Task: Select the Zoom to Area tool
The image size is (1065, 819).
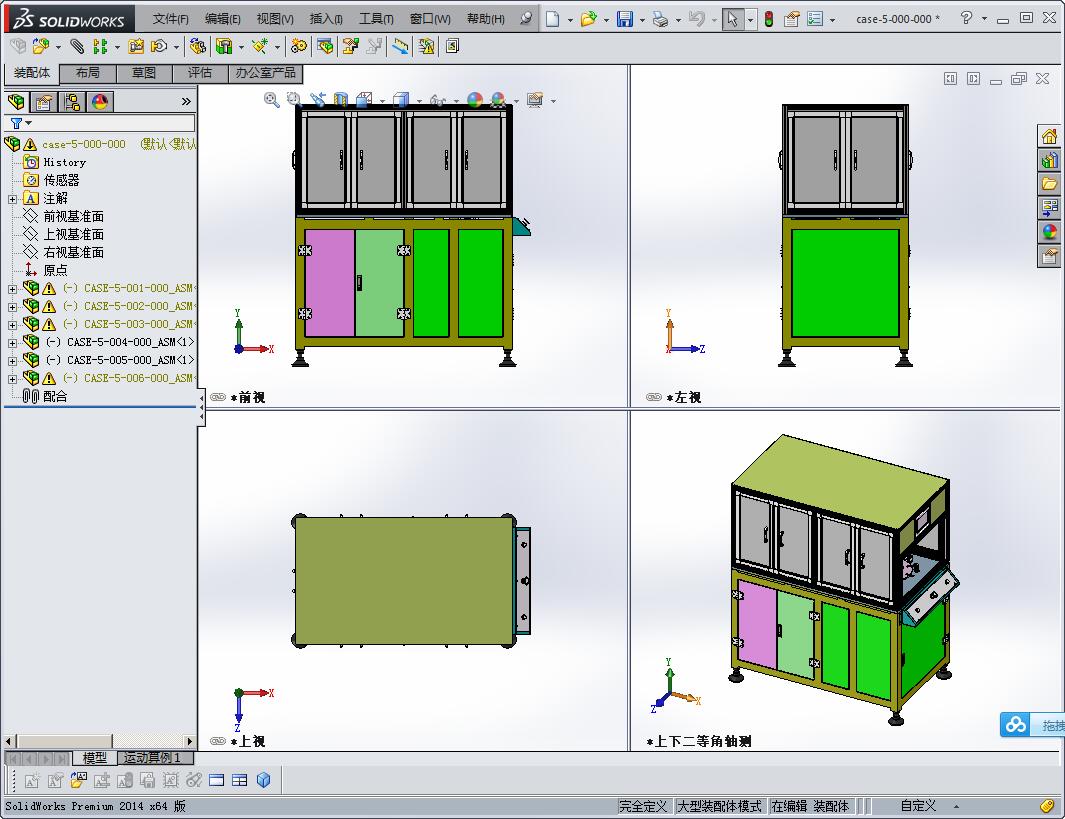Action: pyautogui.click(x=294, y=100)
